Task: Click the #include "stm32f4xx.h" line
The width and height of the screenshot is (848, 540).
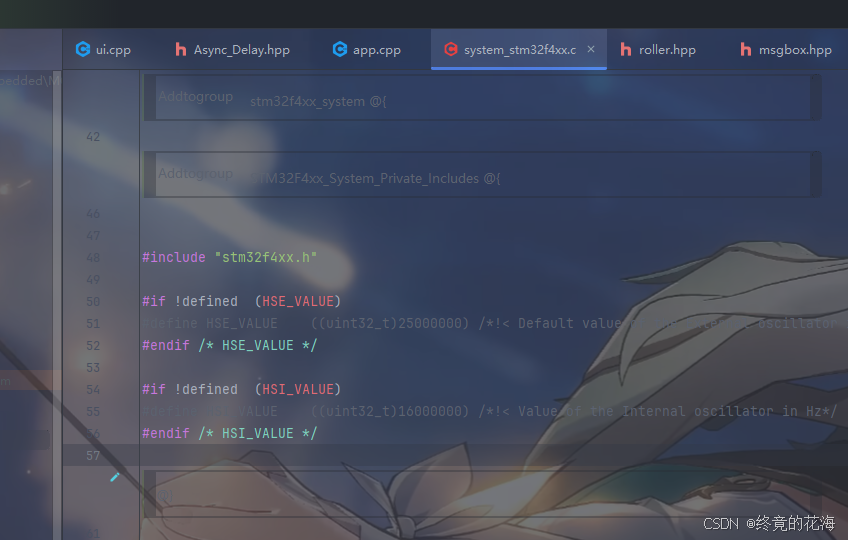Action: (229, 258)
